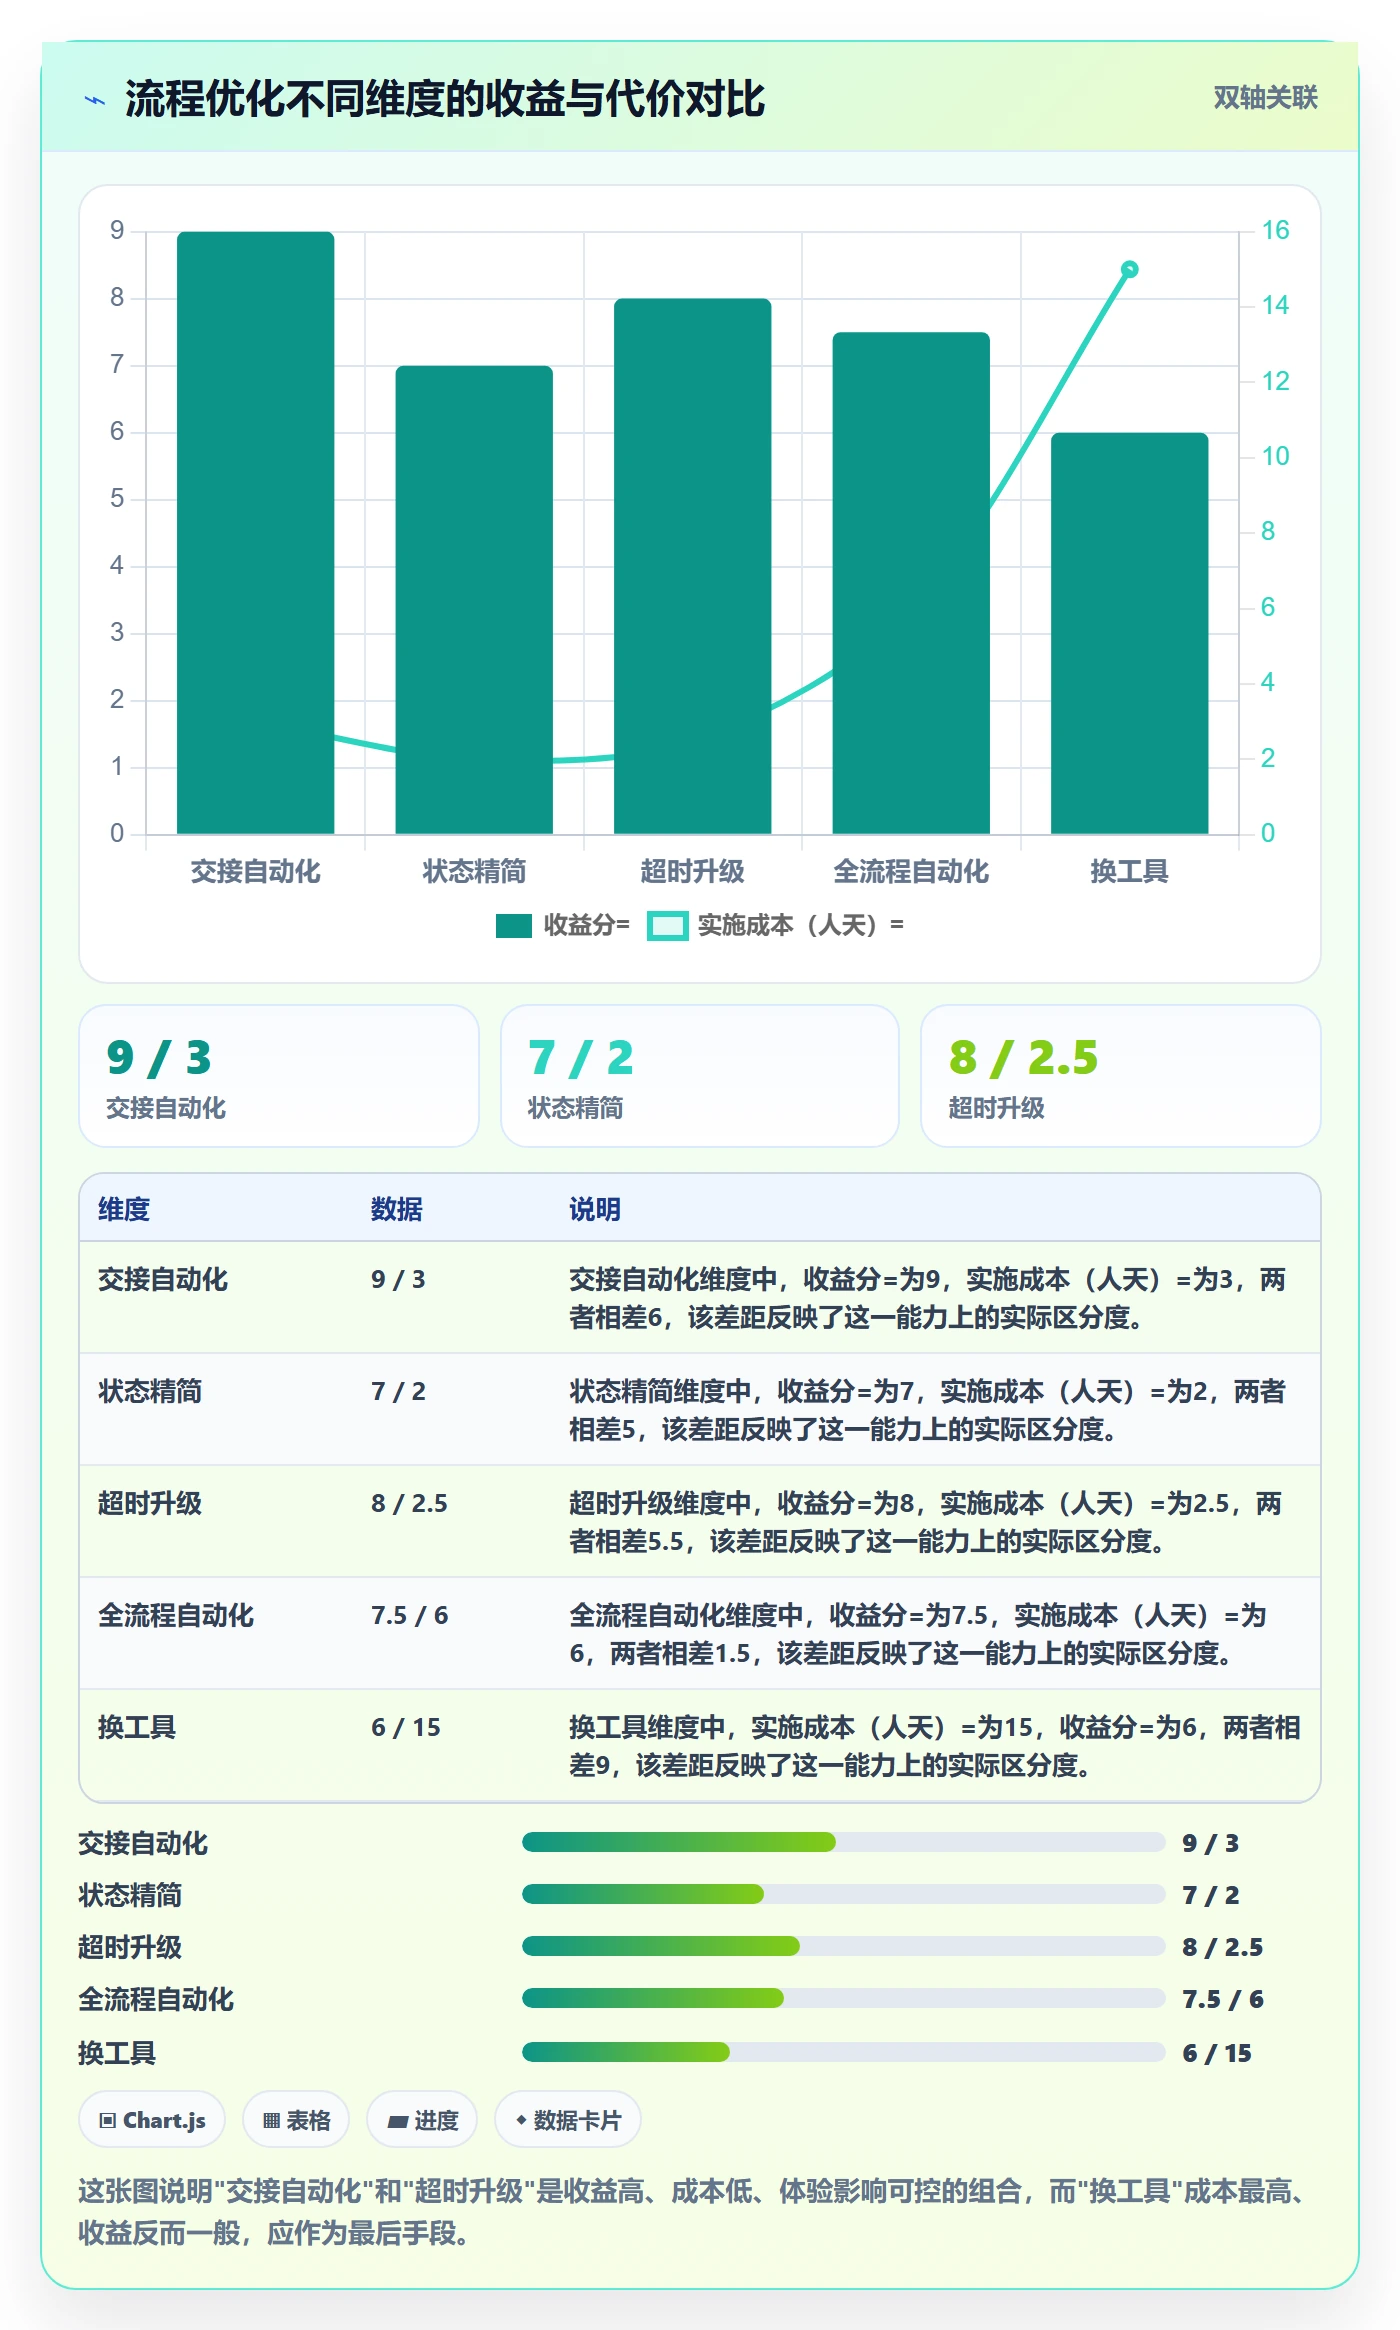Click the 全流程自动化 bar in the chart

pos(911,583)
